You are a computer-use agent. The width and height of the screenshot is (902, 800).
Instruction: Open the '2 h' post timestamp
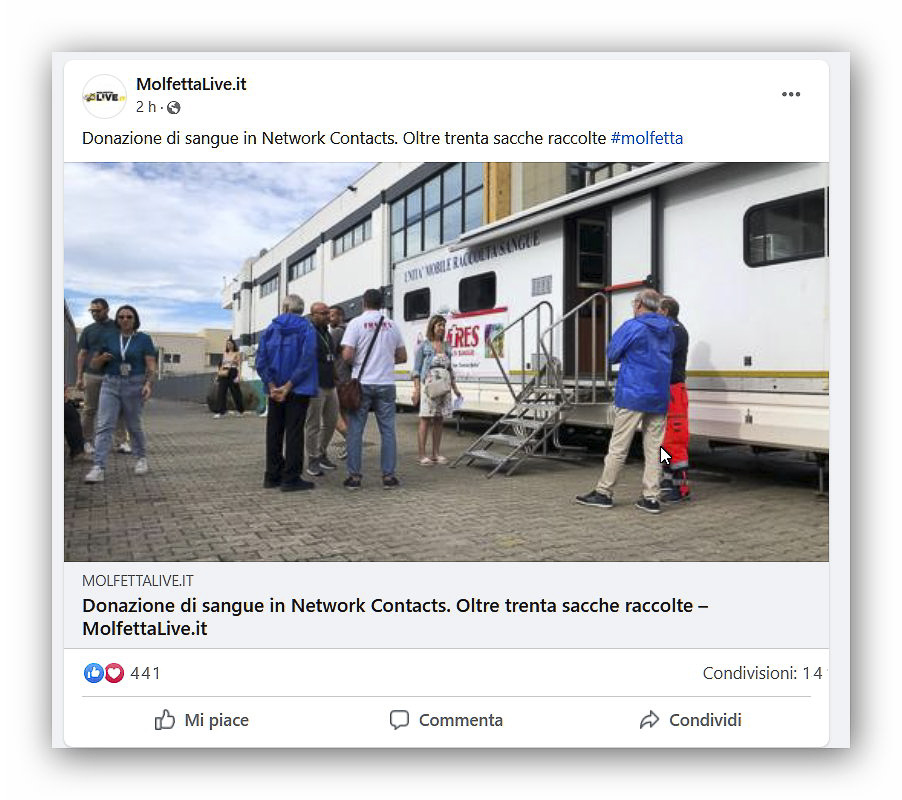[146, 107]
